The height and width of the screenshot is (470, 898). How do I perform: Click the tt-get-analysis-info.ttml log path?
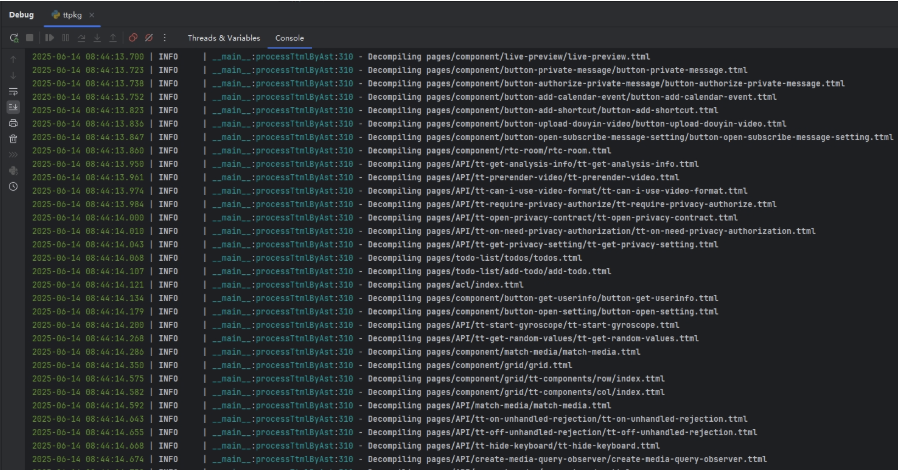pos(562,164)
